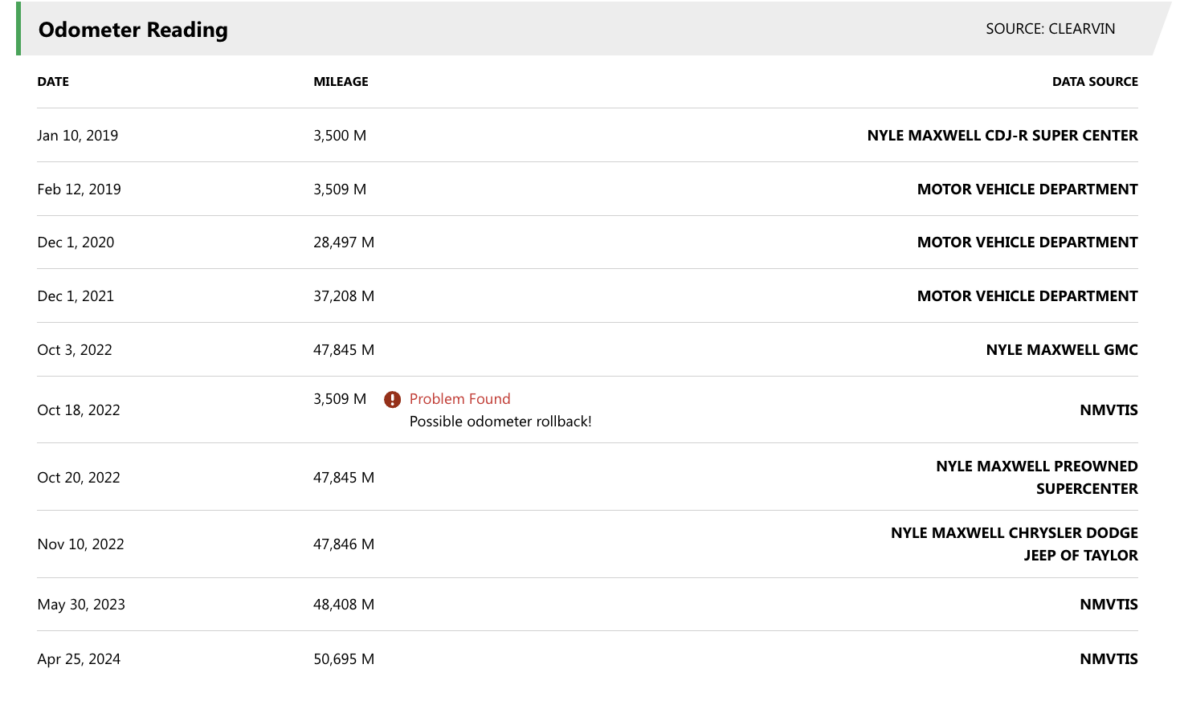Click the Odometer Reading section header

click(133, 30)
